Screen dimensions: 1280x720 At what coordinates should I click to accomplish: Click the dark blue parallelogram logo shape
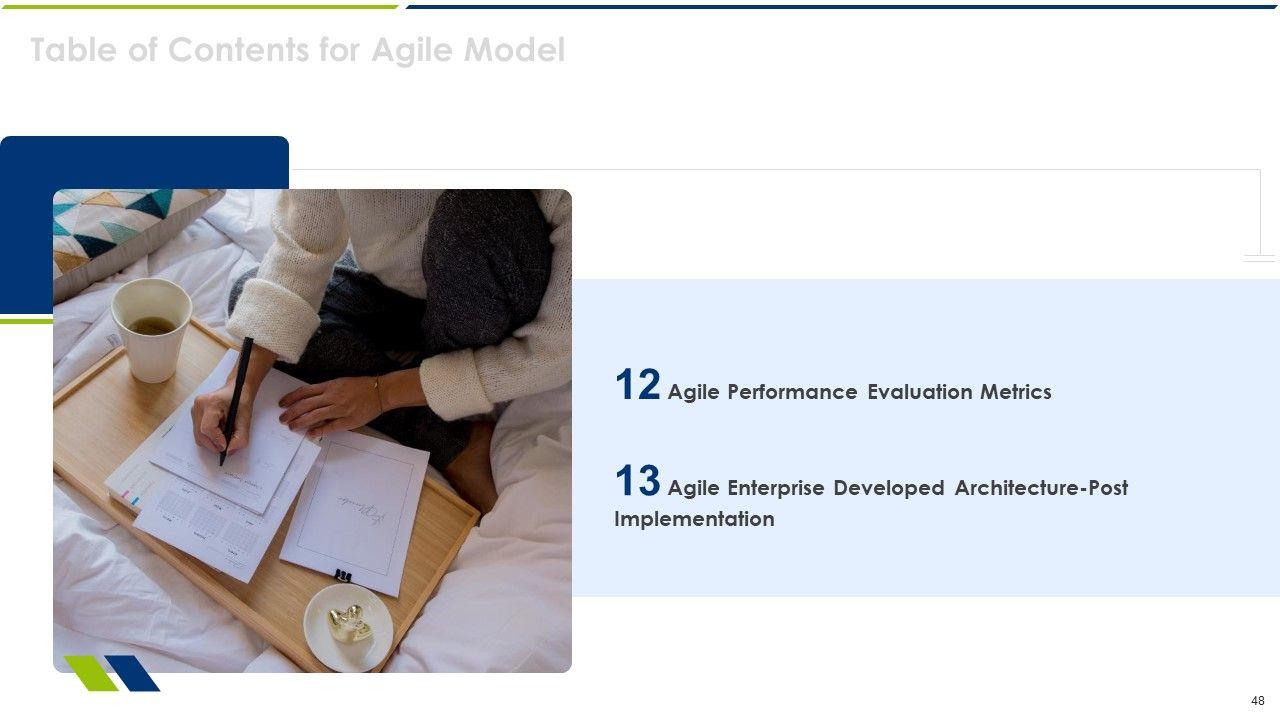133,673
